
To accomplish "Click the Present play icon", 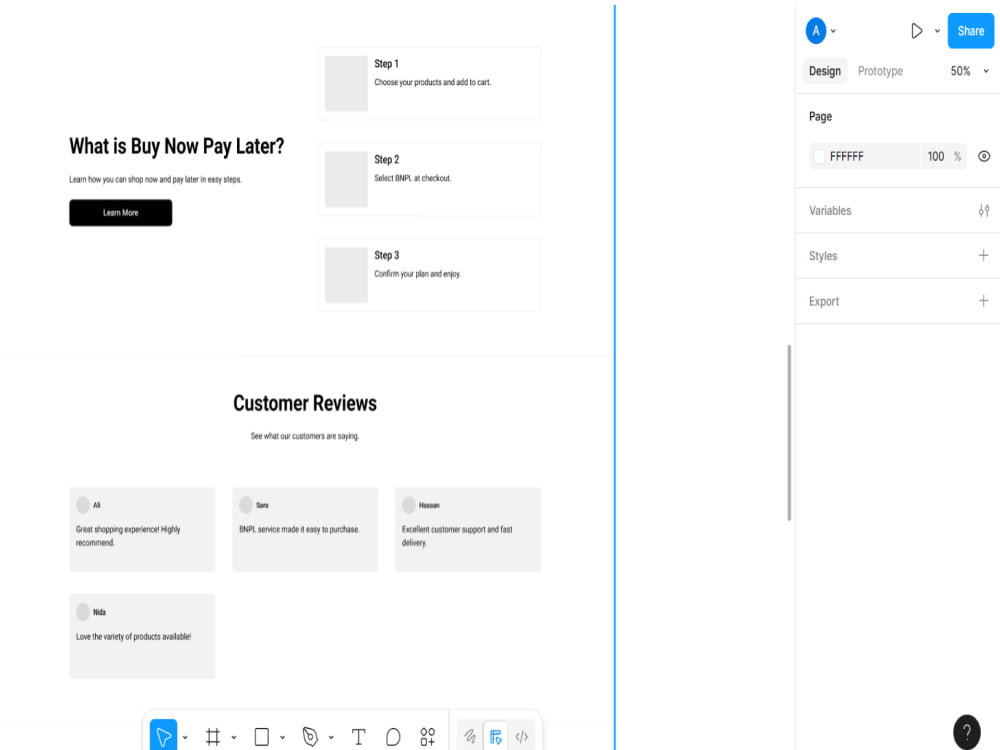I will point(916,31).
